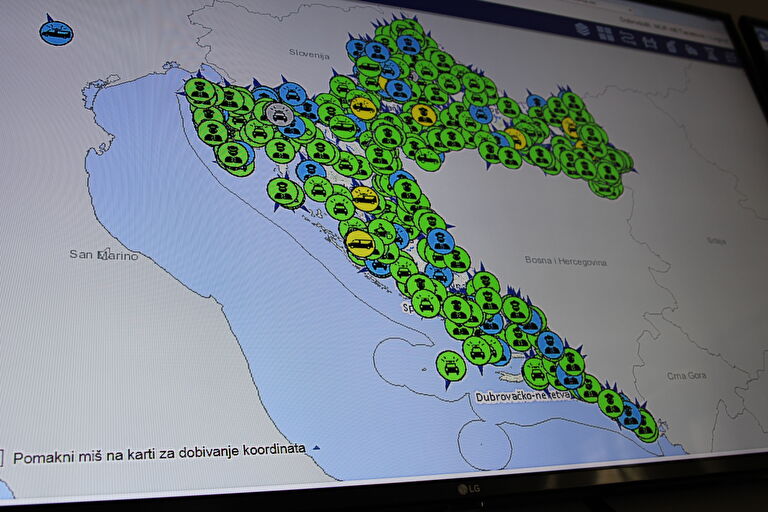Image resolution: width=768 pixels, height=512 pixels.
Task: Click 'Pomakni miš na karti' coordinates text
Action: [159, 454]
